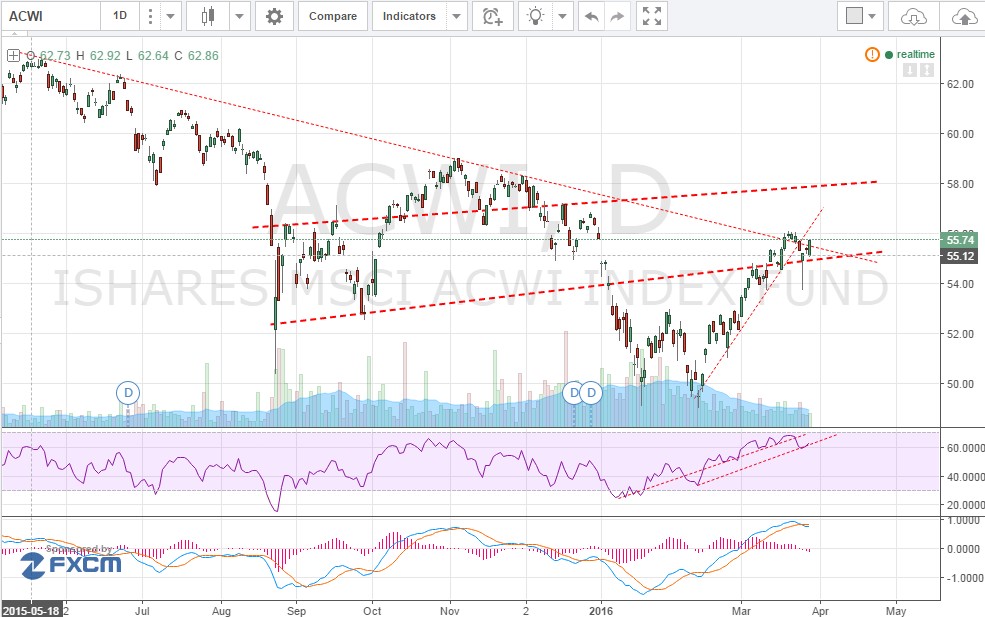
Task: Click the Mar label on time axis
Action: click(x=741, y=611)
